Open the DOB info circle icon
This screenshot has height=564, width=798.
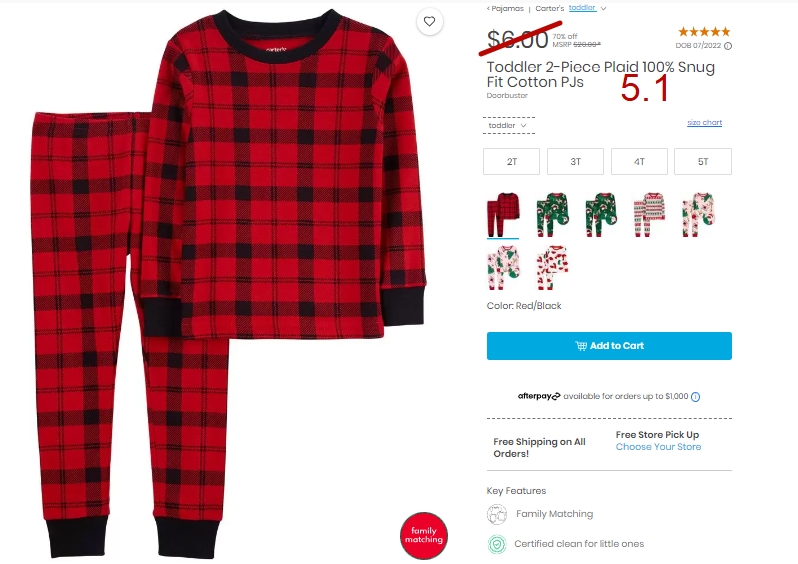(x=728, y=46)
